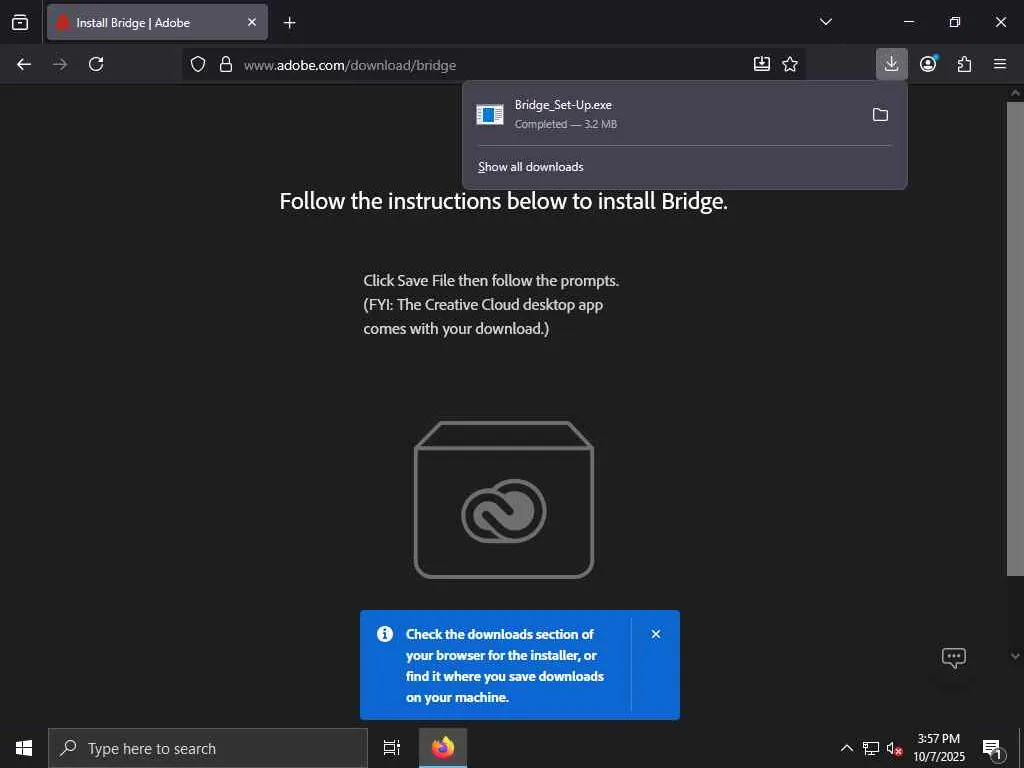Viewport: 1024px width, 768px height.
Task: Click the scrollbar up arrow
Action: pos(1015,93)
